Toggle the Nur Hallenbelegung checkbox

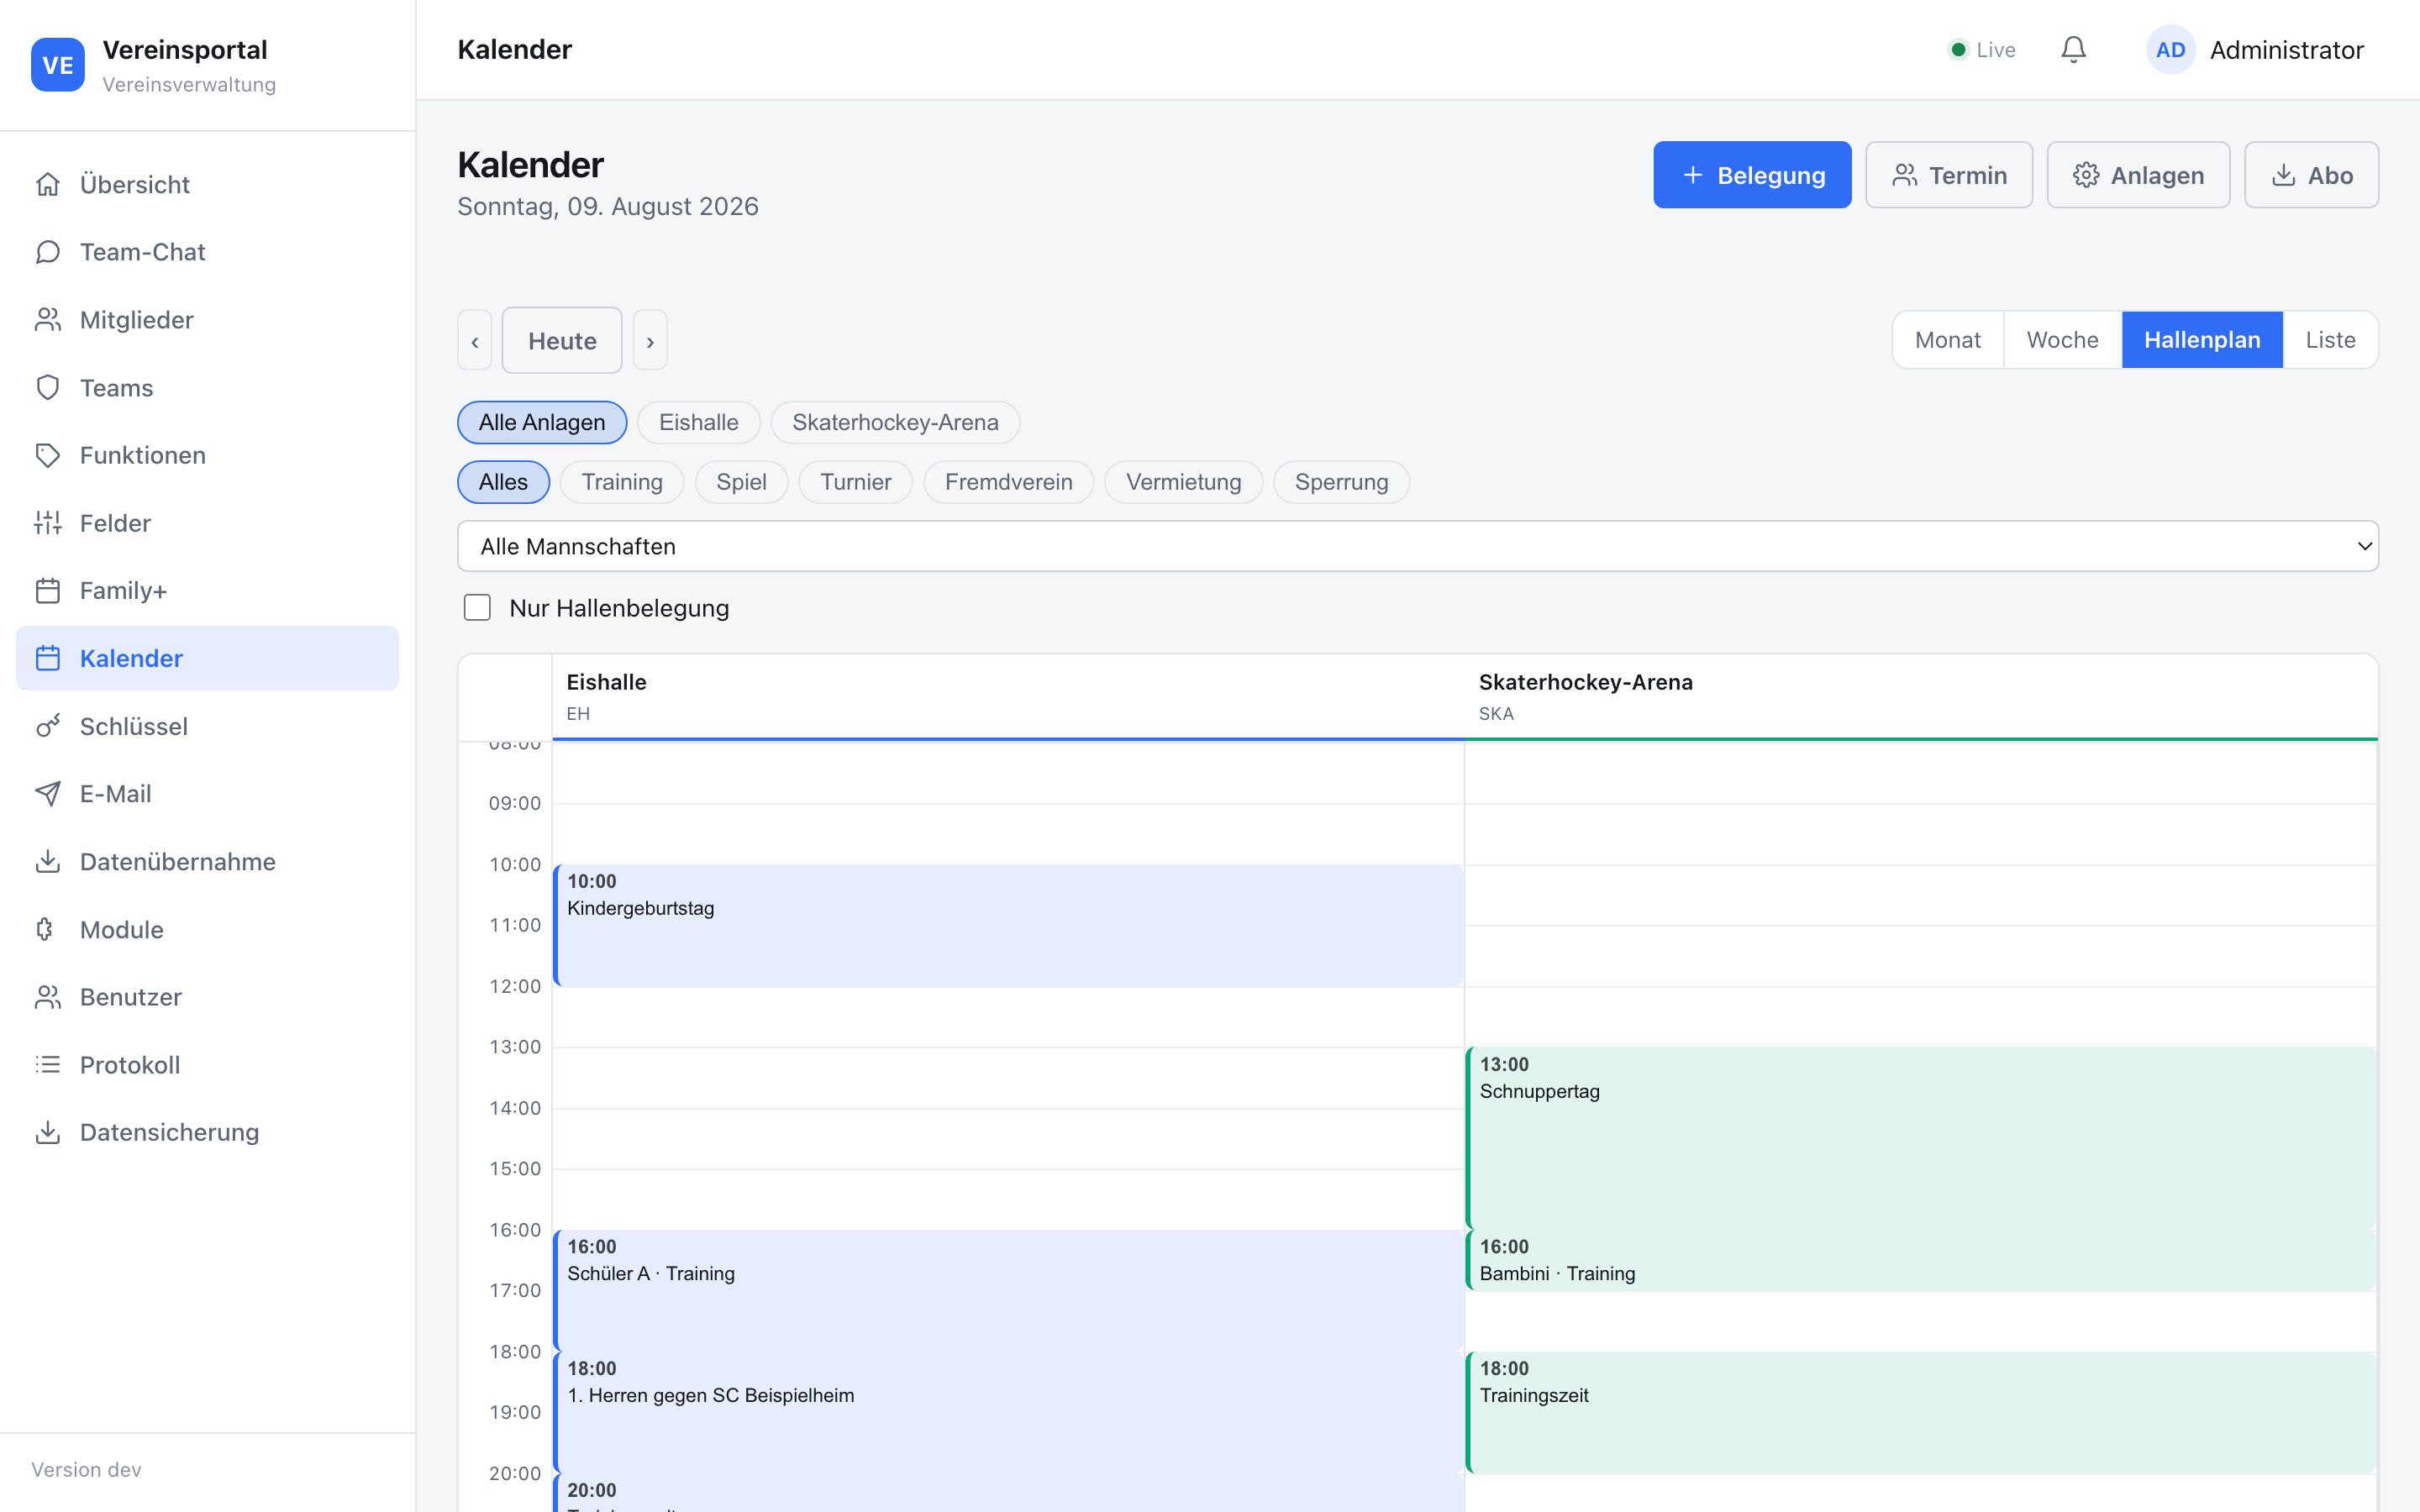pos(477,608)
